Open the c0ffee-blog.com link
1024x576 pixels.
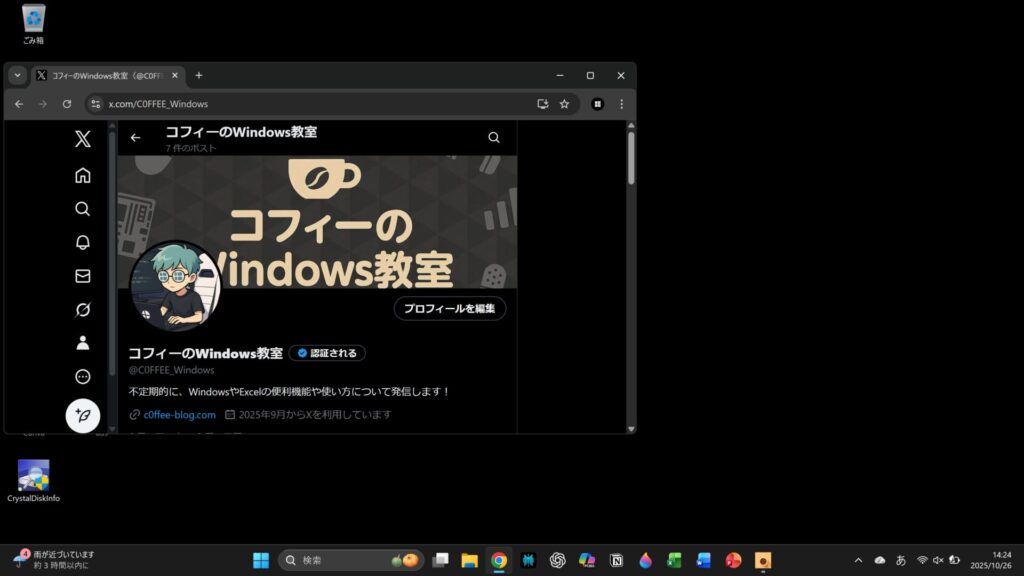179,415
